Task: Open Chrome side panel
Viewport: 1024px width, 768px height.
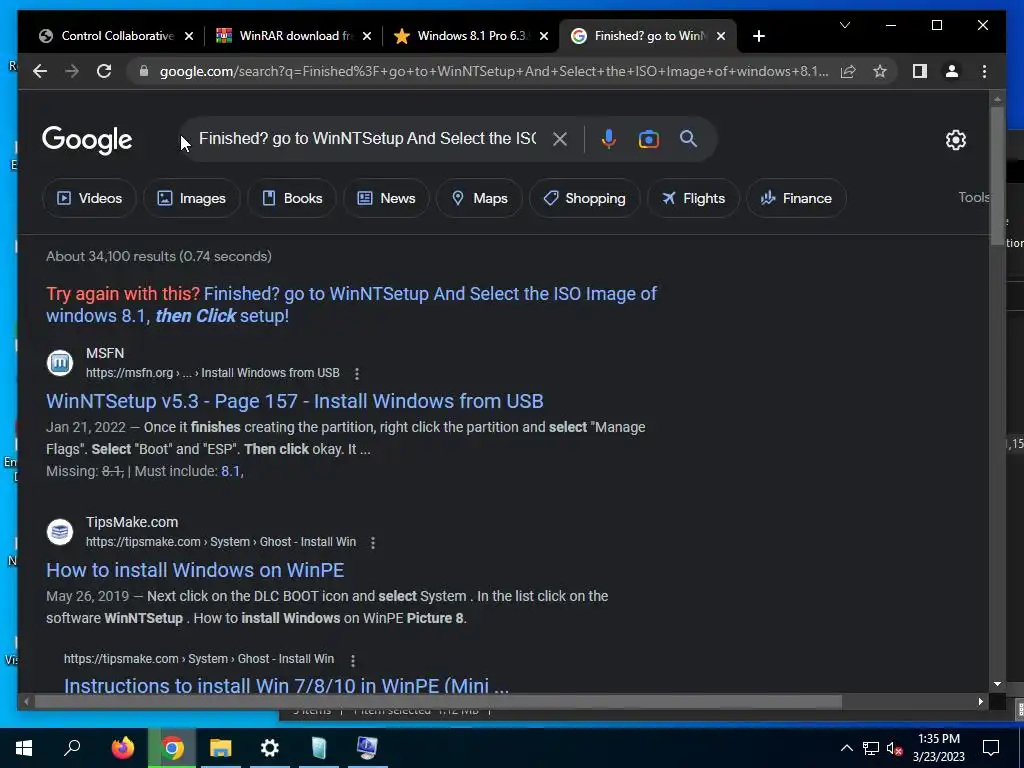Action: coord(920,71)
